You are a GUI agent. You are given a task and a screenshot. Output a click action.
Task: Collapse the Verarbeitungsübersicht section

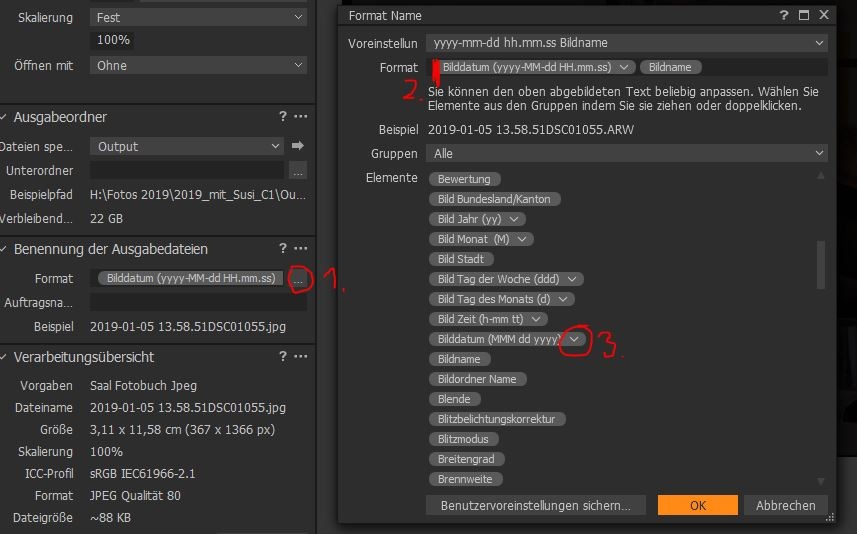click(x=4, y=357)
